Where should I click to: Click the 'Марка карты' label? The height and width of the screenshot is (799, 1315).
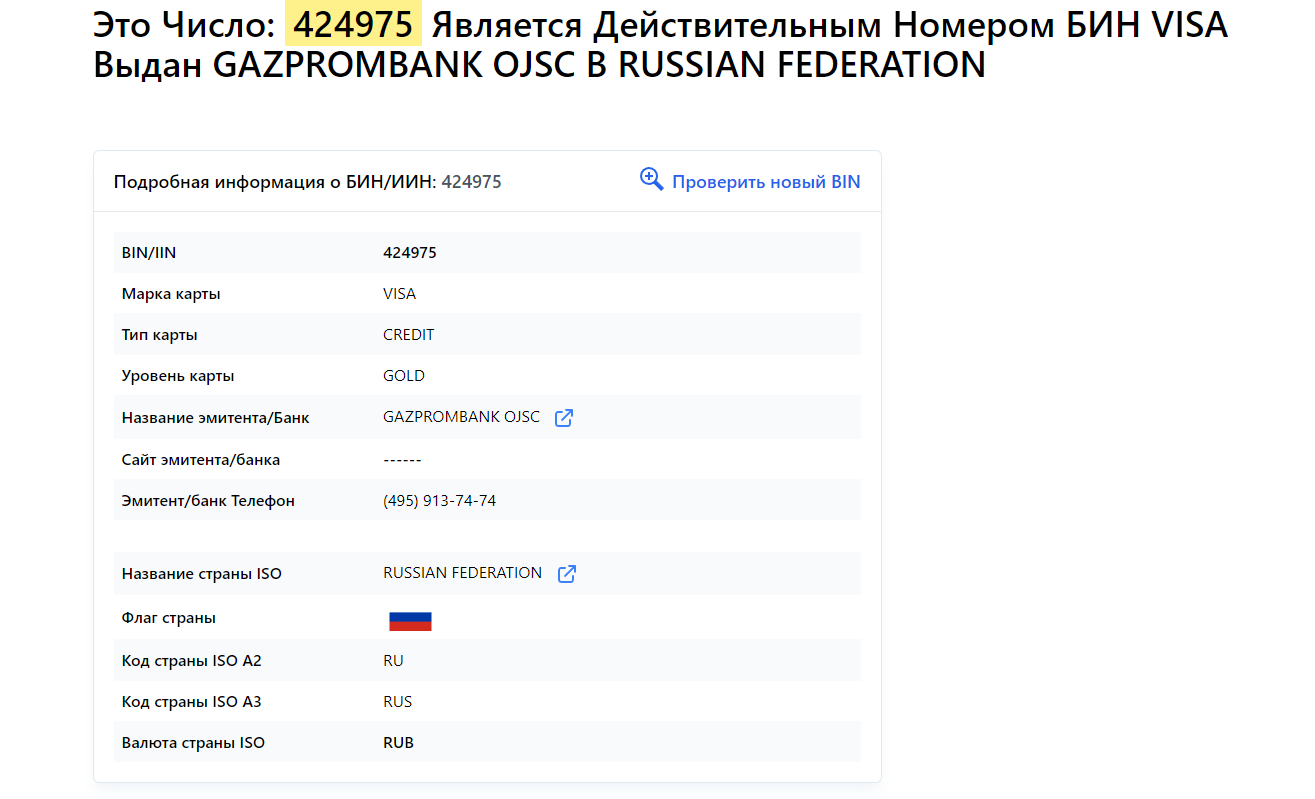(171, 294)
